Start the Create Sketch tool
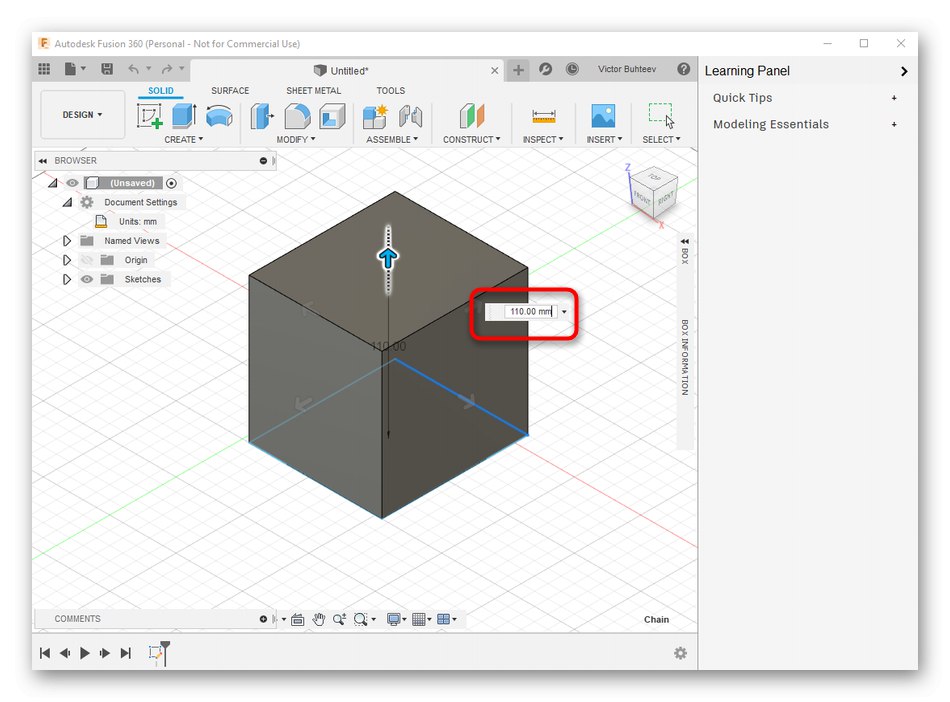Viewport: 950px width, 702px height. pyautogui.click(x=150, y=116)
